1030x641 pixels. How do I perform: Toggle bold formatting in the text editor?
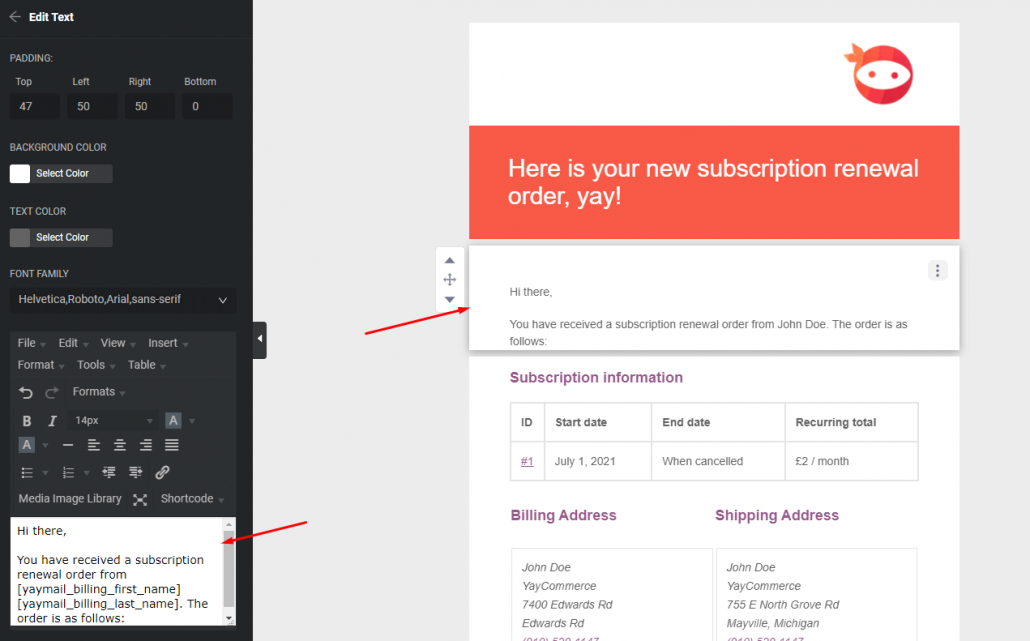(27, 421)
